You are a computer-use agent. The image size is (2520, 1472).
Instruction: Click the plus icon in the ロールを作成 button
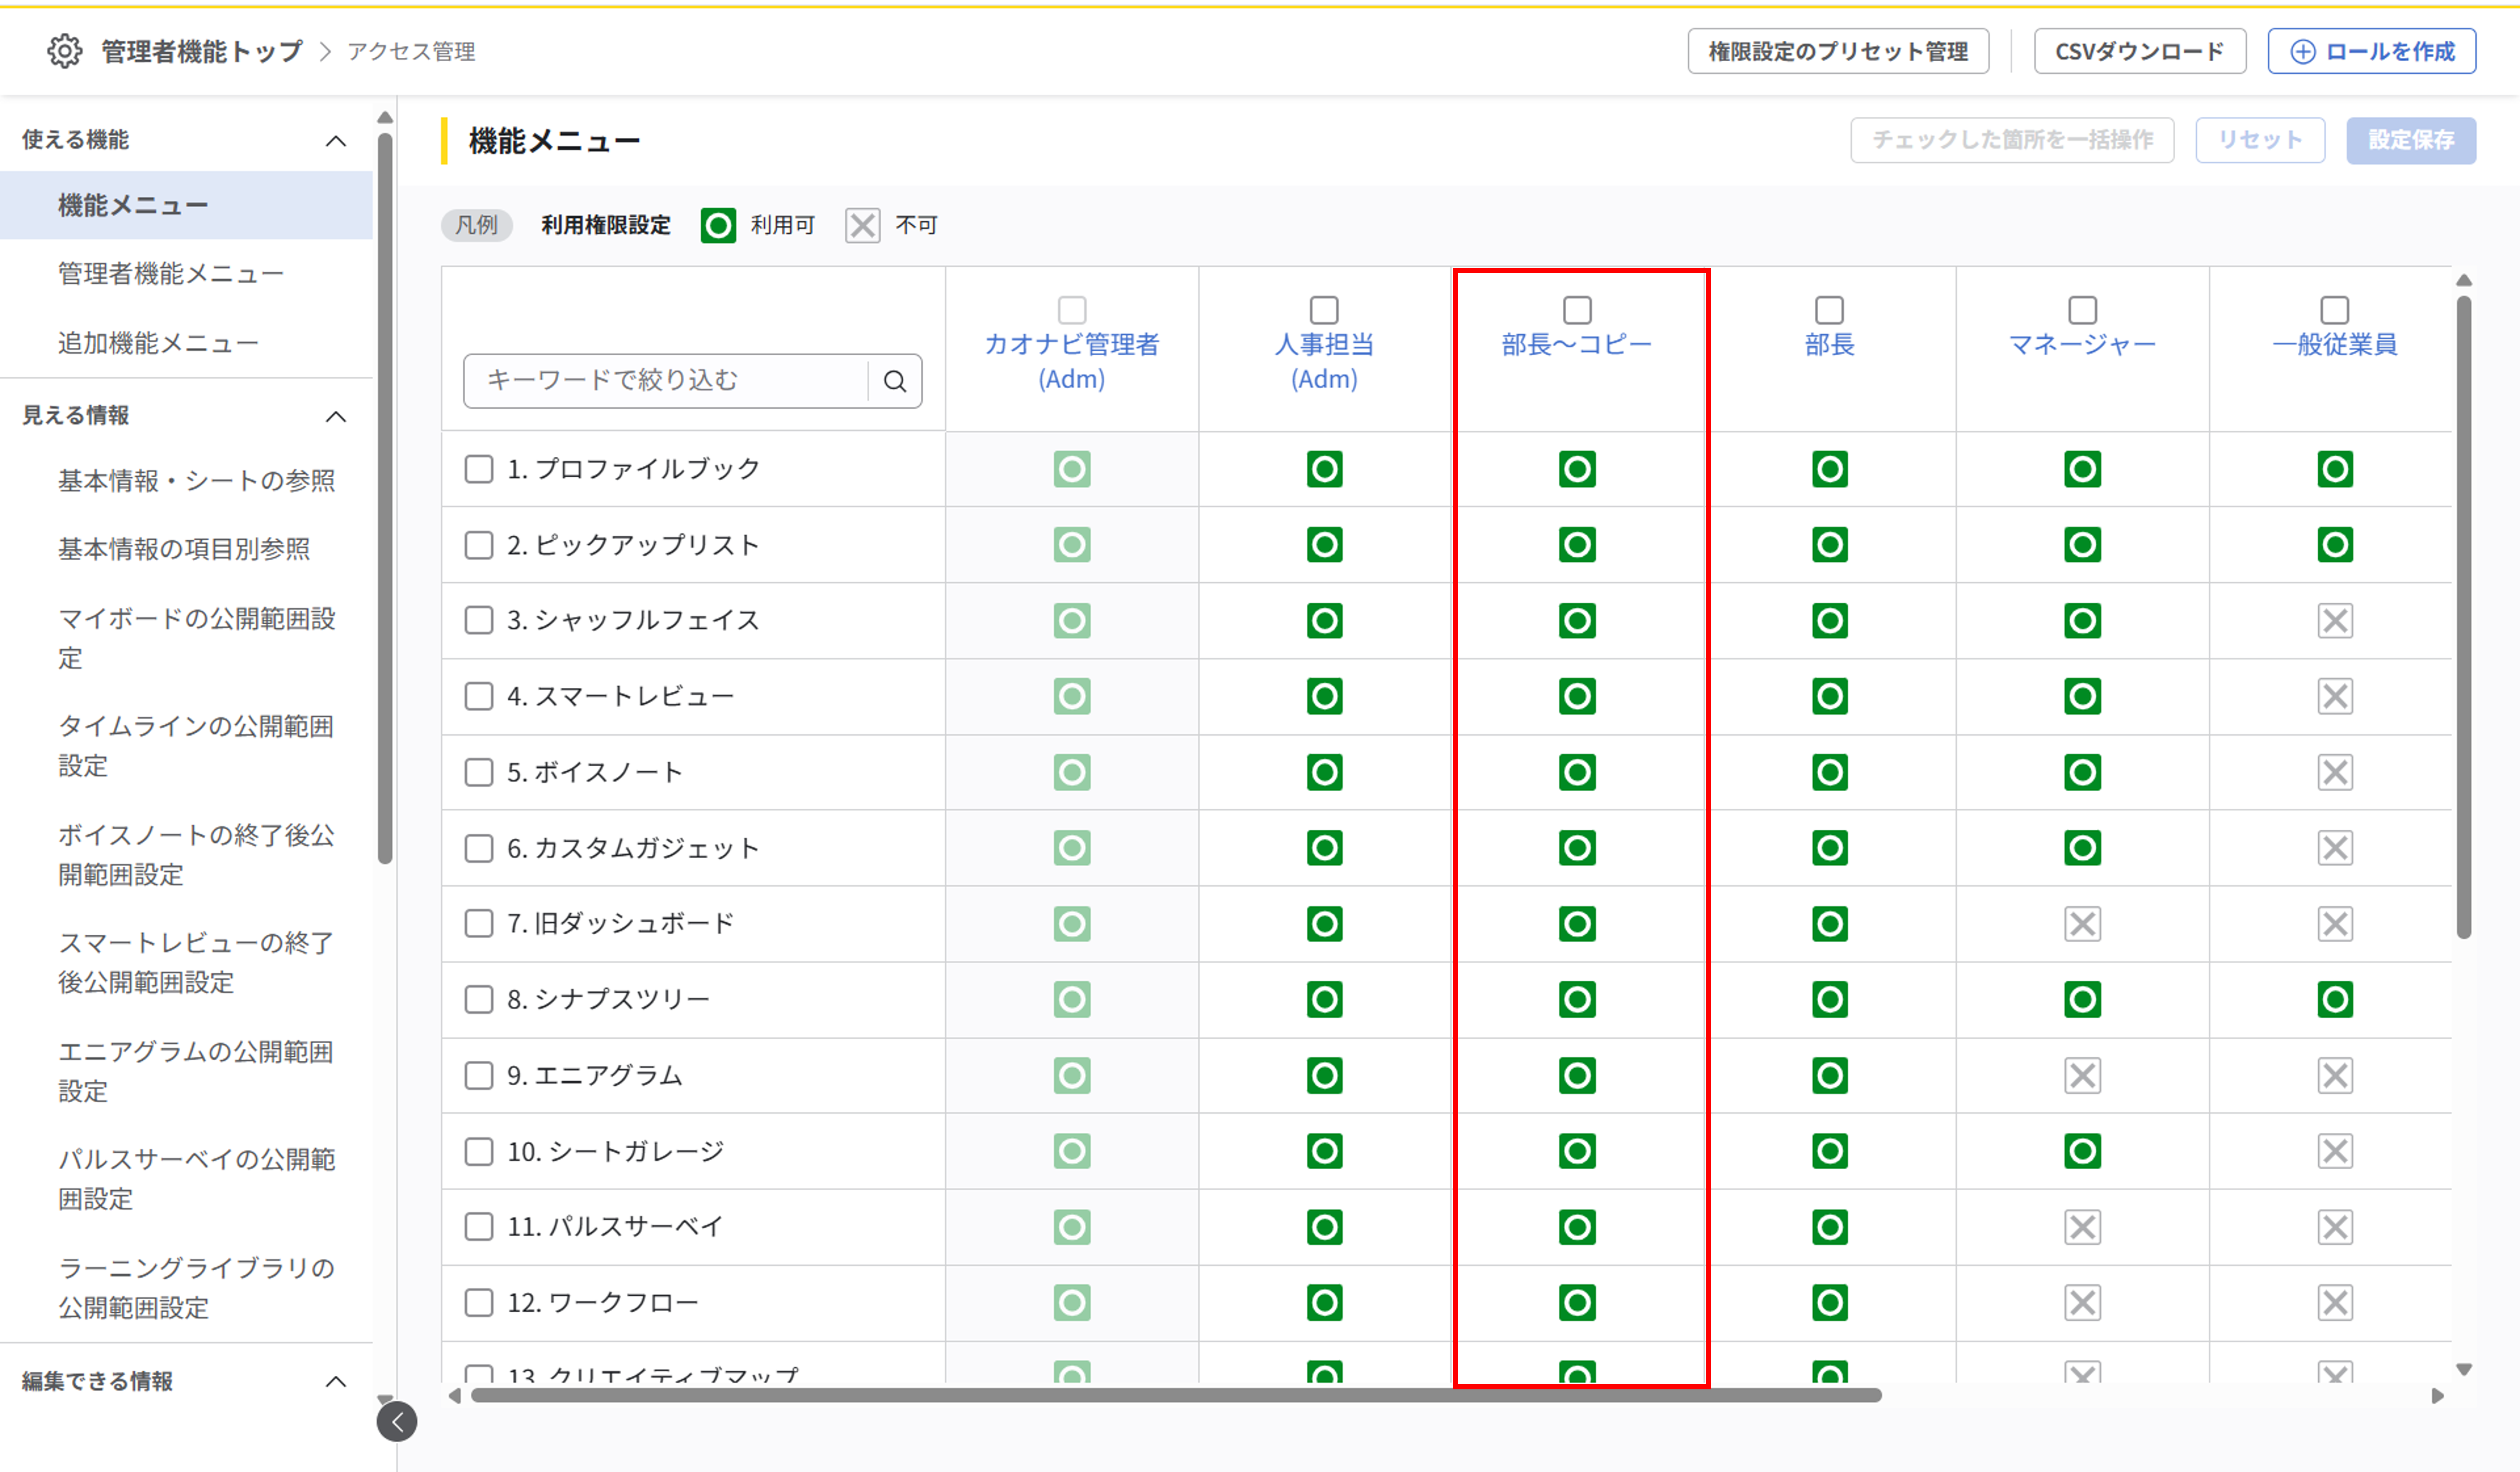[x=2303, y=52]
